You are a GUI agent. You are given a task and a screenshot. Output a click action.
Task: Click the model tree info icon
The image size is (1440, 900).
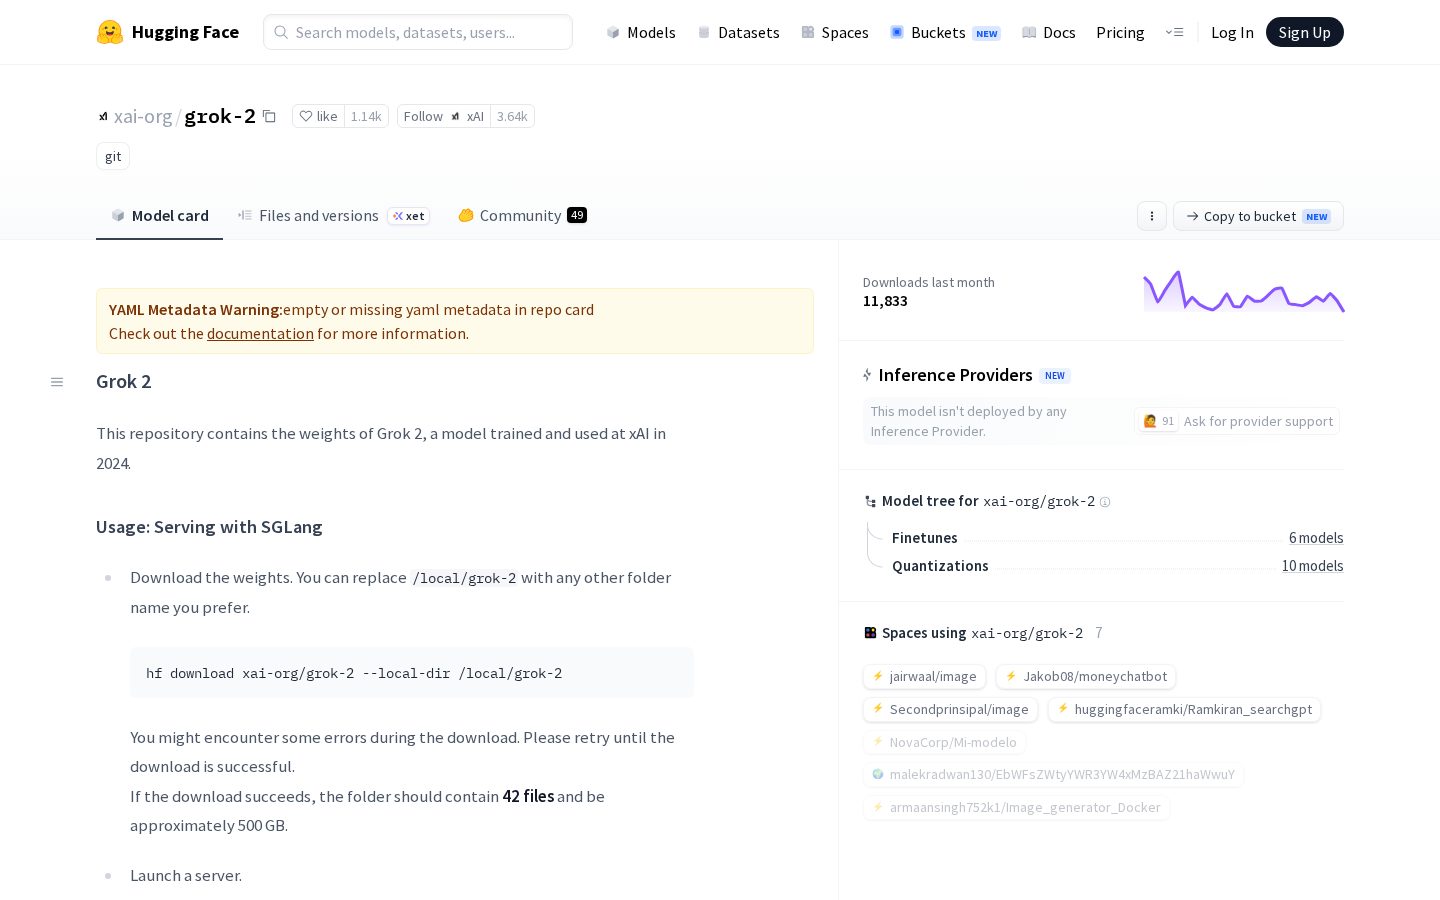pos(1105,502)
